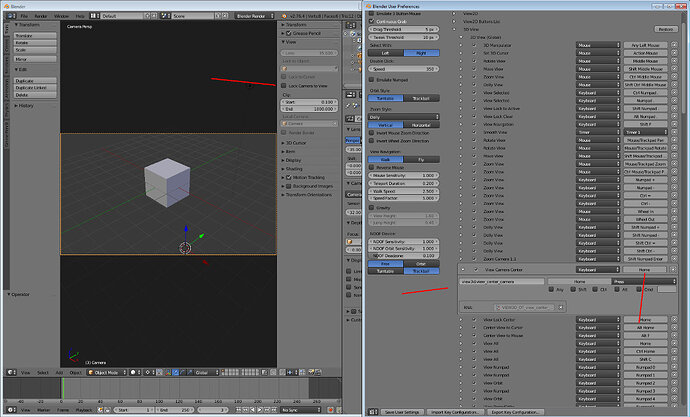The image size is (690, 417).
Task: Open the Render menu
Action: tap(41, 16)
